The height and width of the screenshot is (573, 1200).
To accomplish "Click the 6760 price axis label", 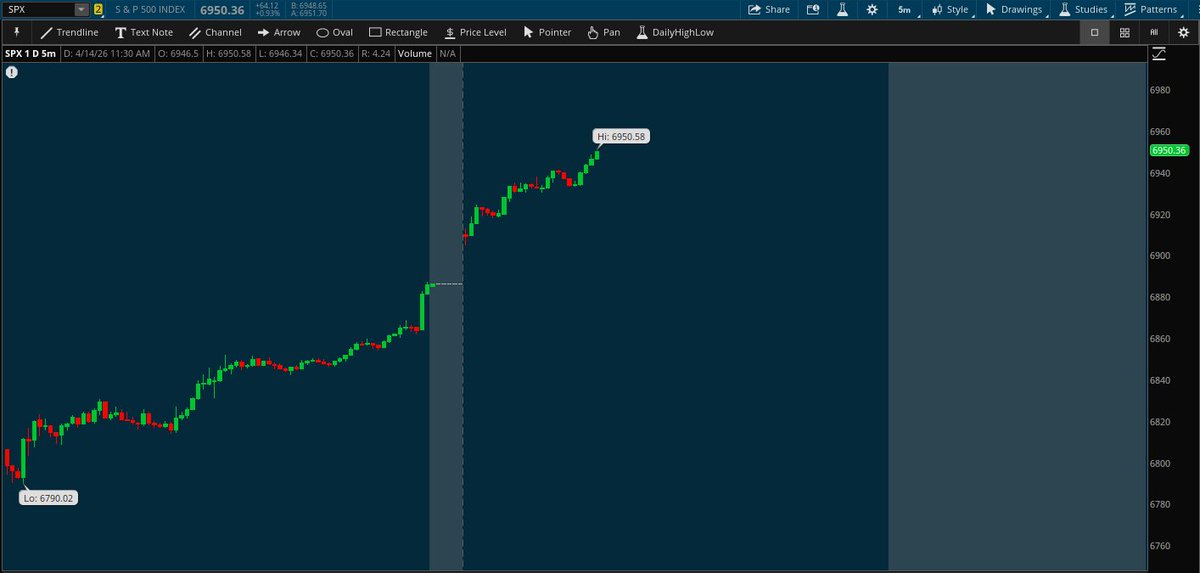I will [1160, 546].
